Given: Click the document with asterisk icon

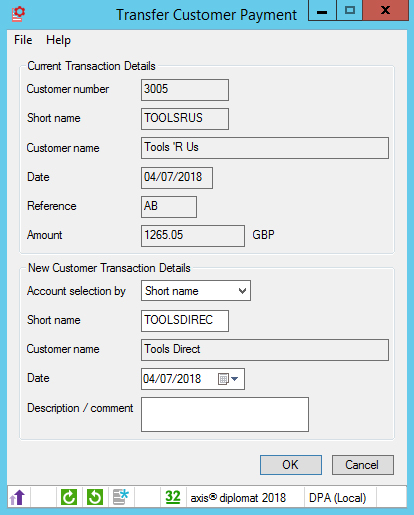Looking at the screenshot, I should point(121,497).
